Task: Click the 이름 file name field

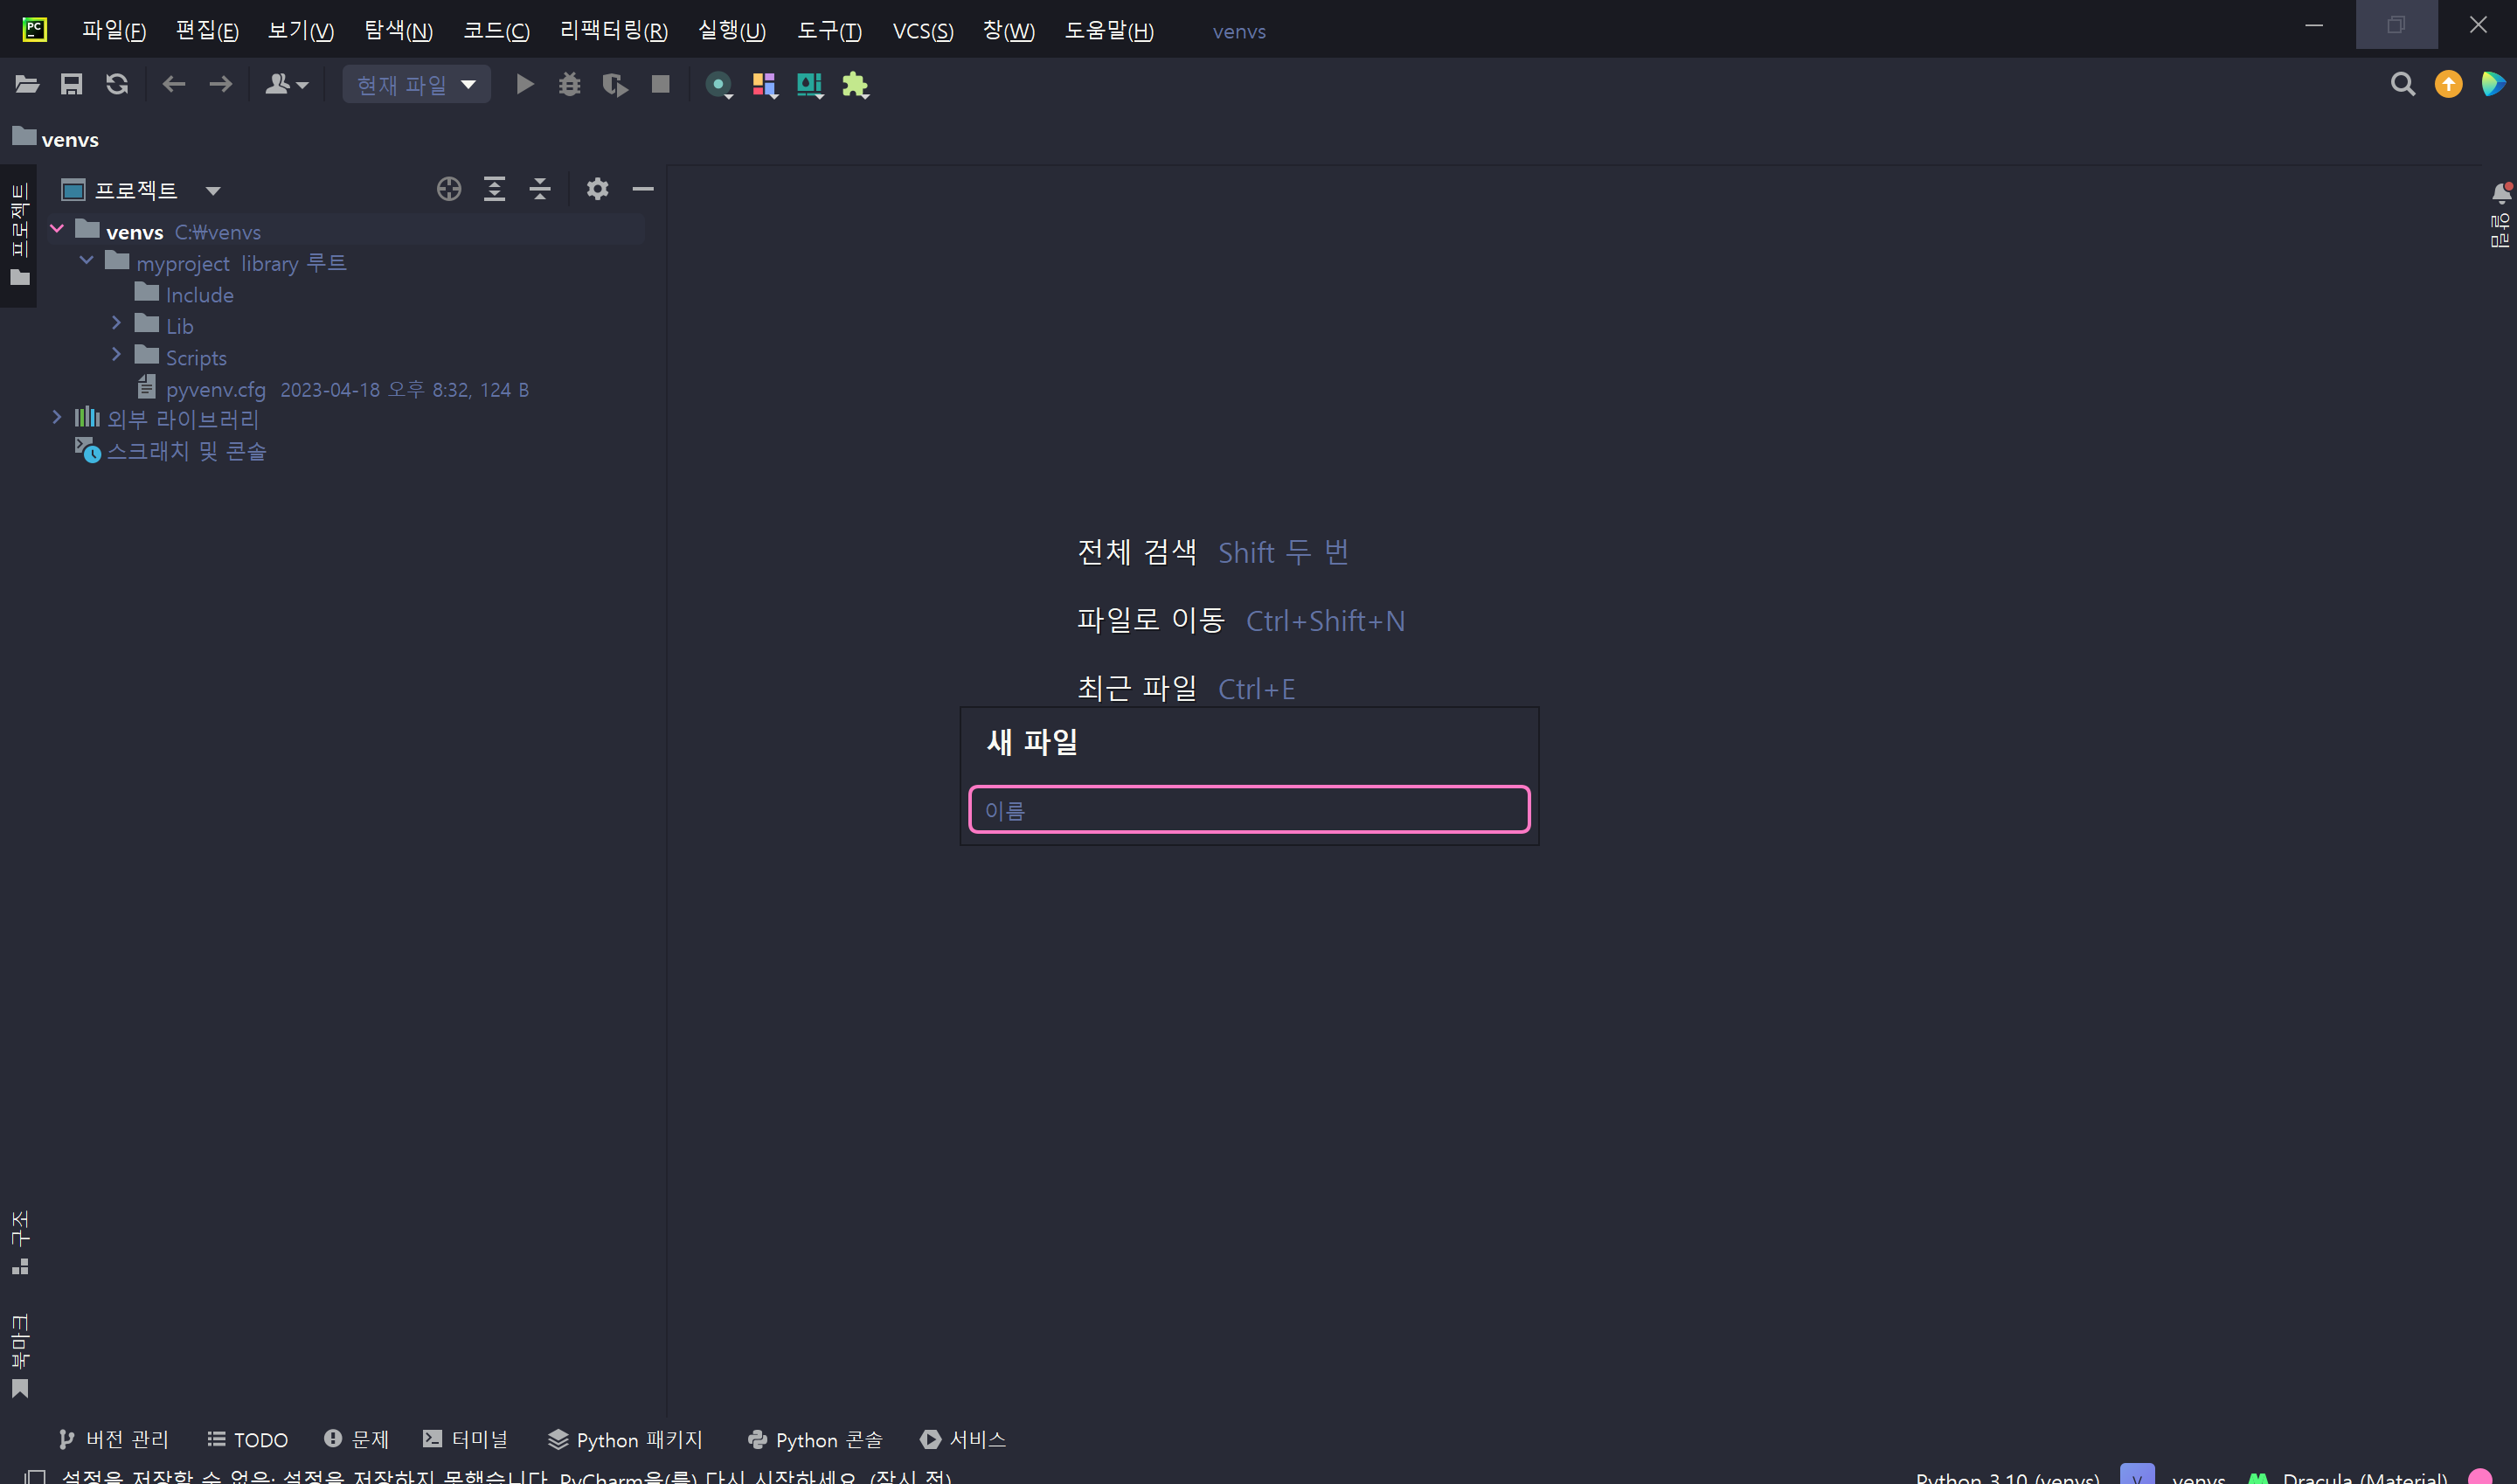Action: coord(1249,810)
